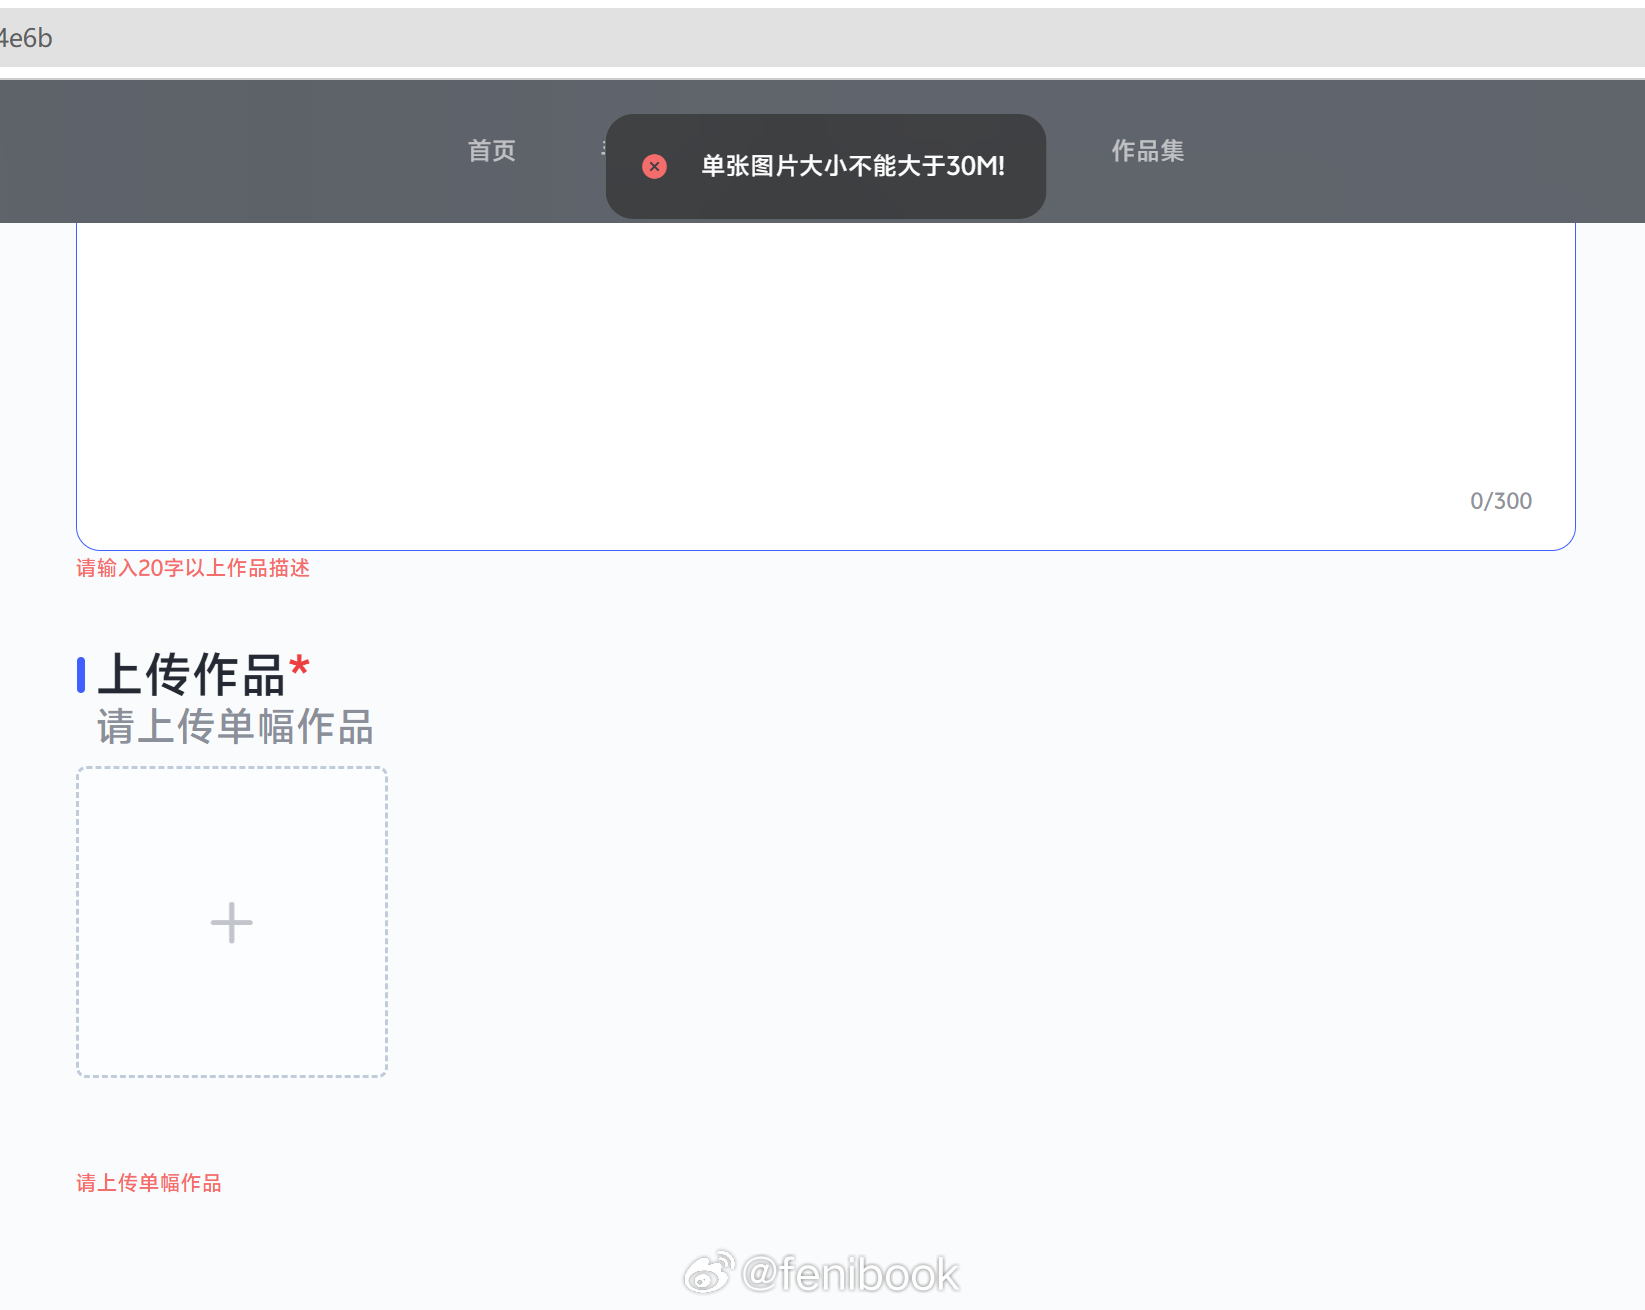1645x1310 pixels.
Task: Click the gray 请上传单幅作品 hint below heading
Action: (235, 727)
